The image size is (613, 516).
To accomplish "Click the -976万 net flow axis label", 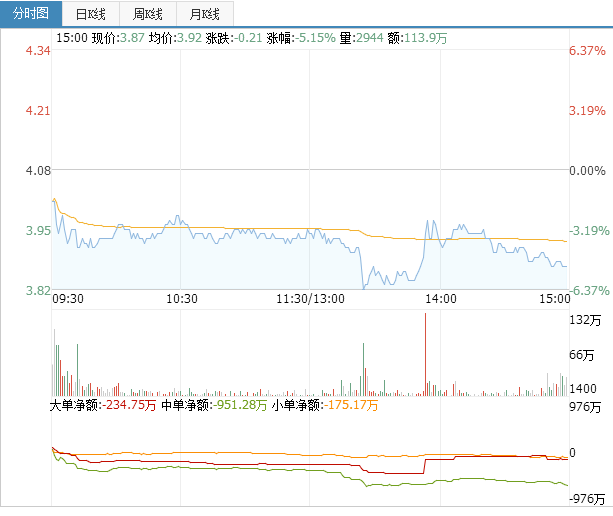I will [x=587, y=499].
